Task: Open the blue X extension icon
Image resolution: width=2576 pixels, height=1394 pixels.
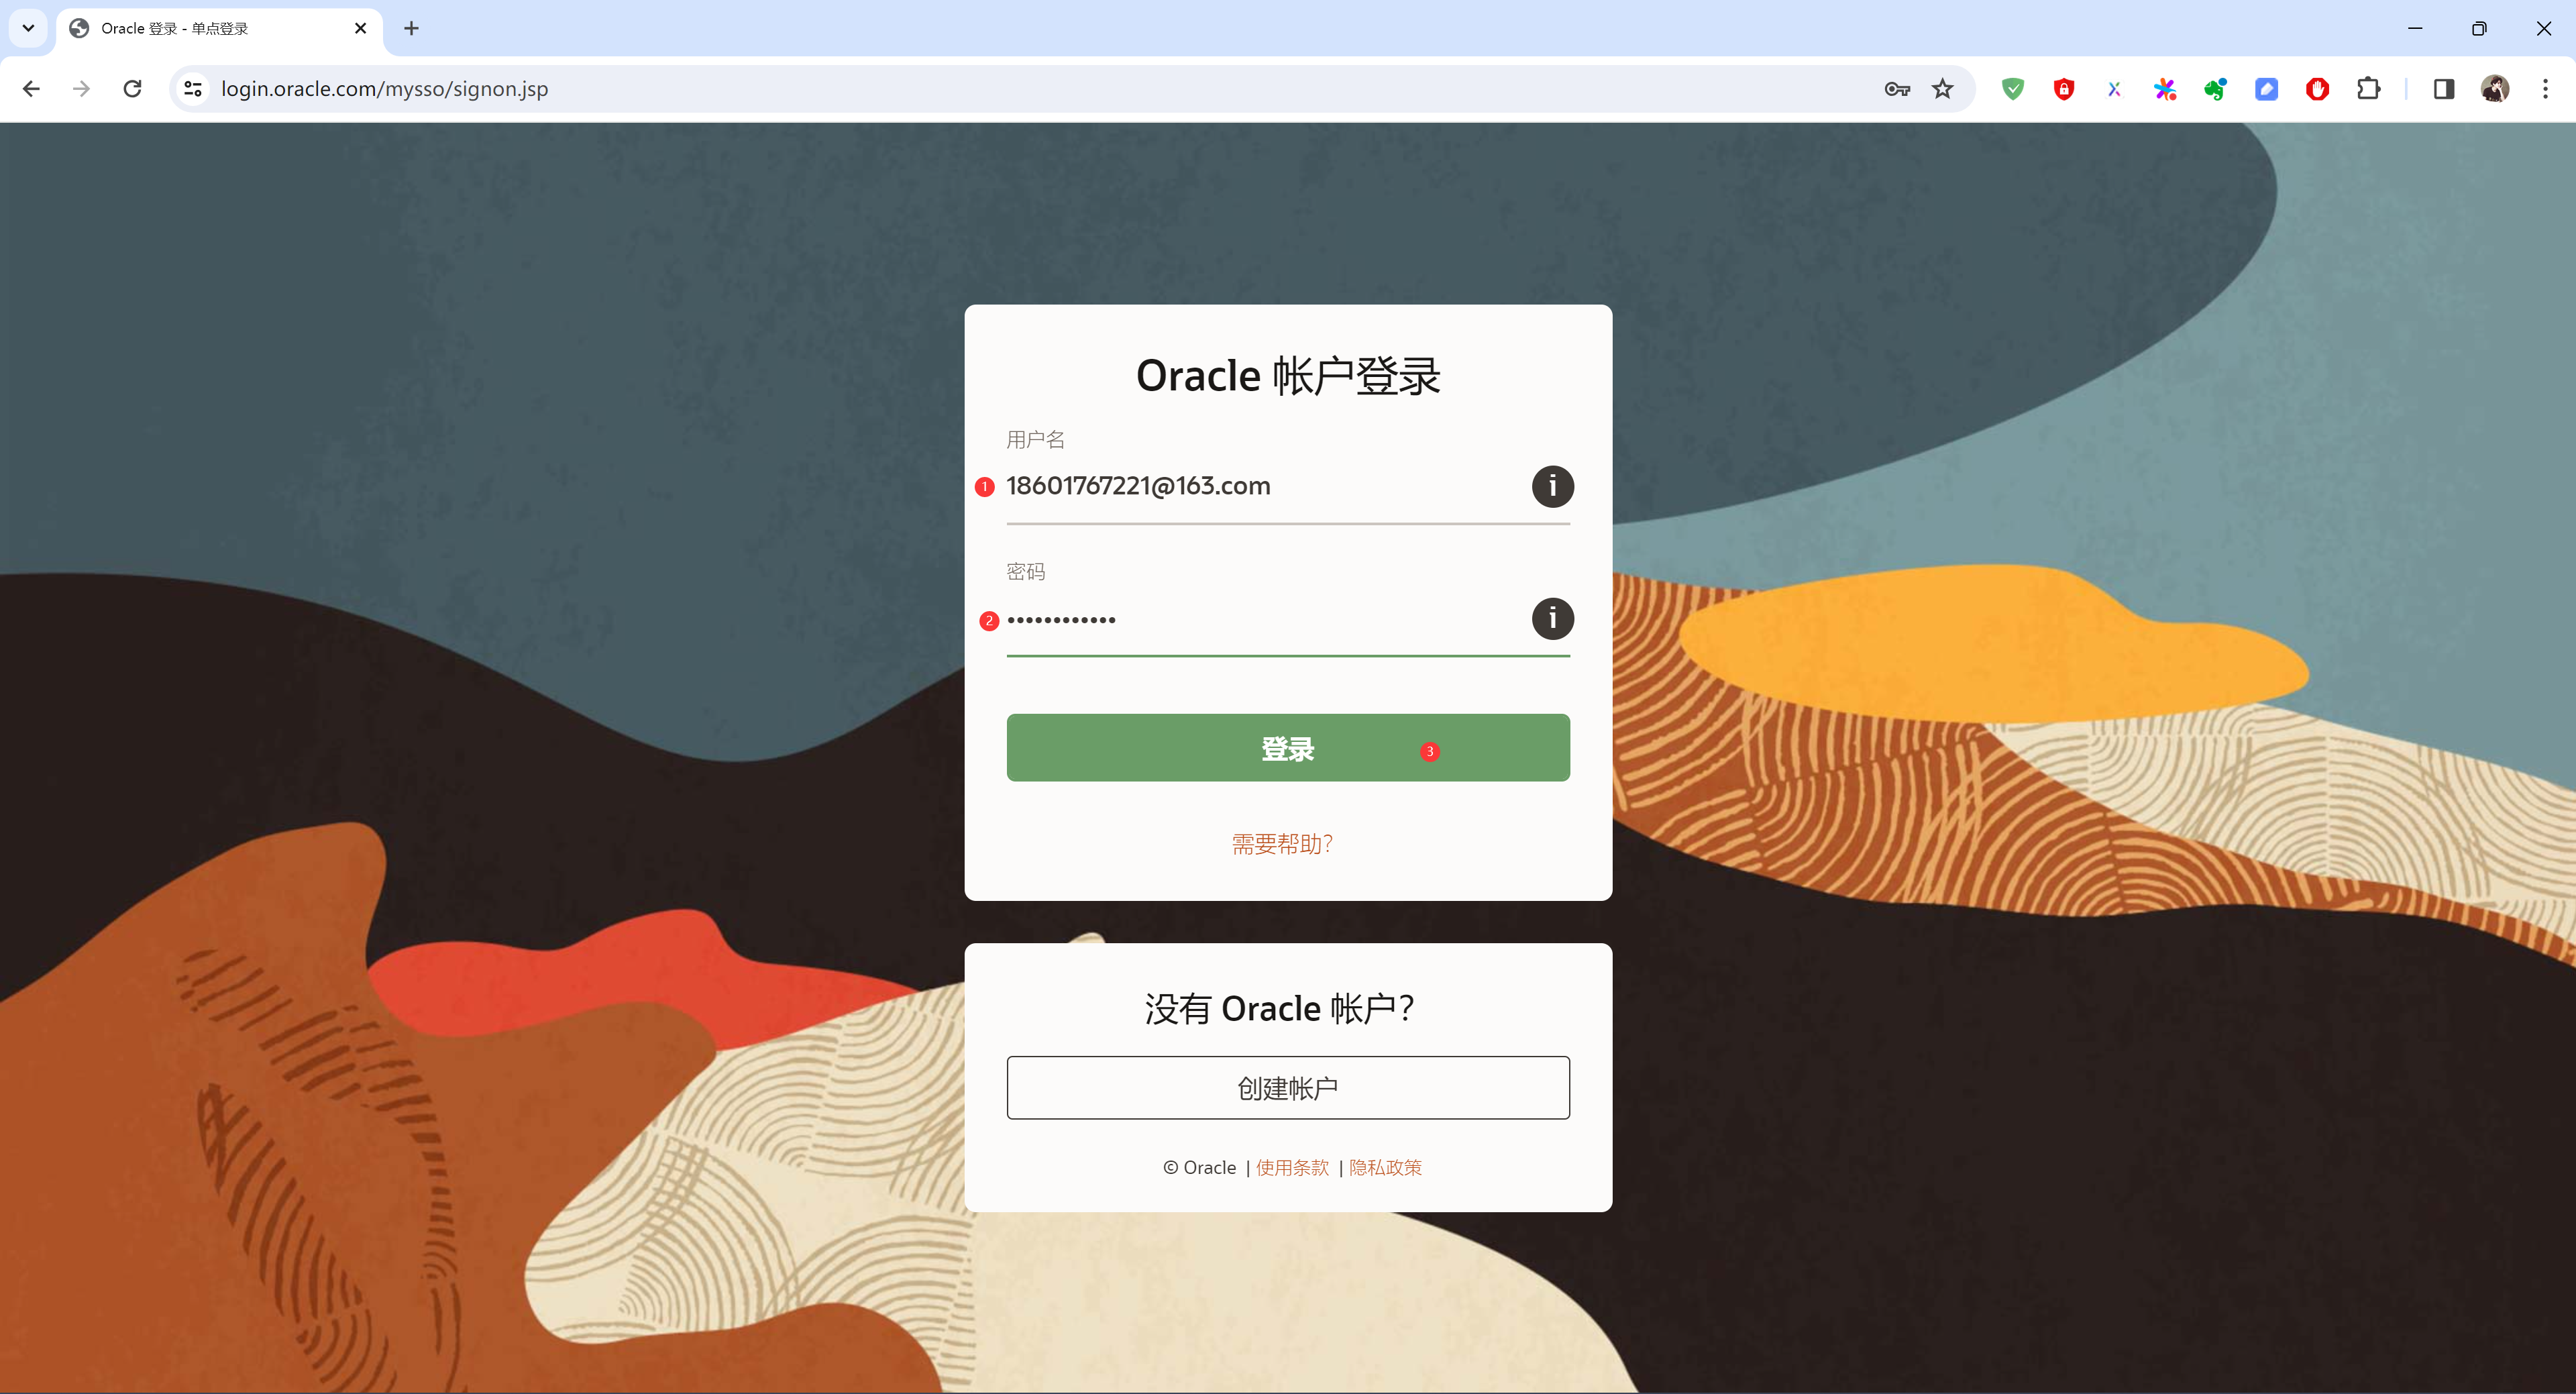Action: pyautogui.click(x=2114, y=89)
